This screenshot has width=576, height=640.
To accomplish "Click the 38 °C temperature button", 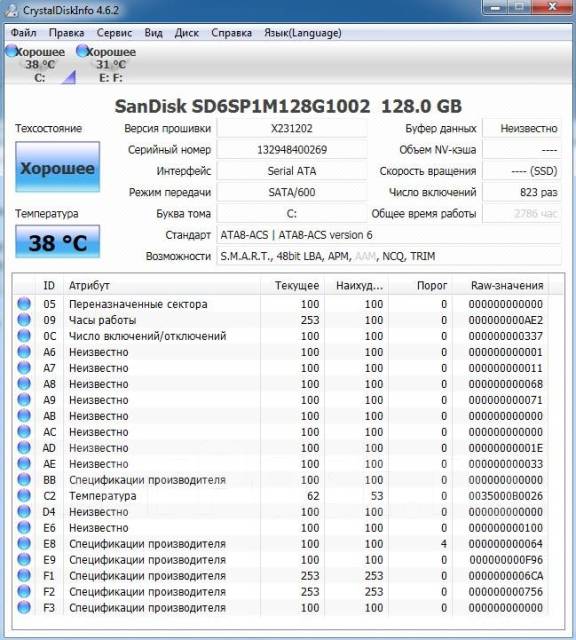I will pos(58,242).
